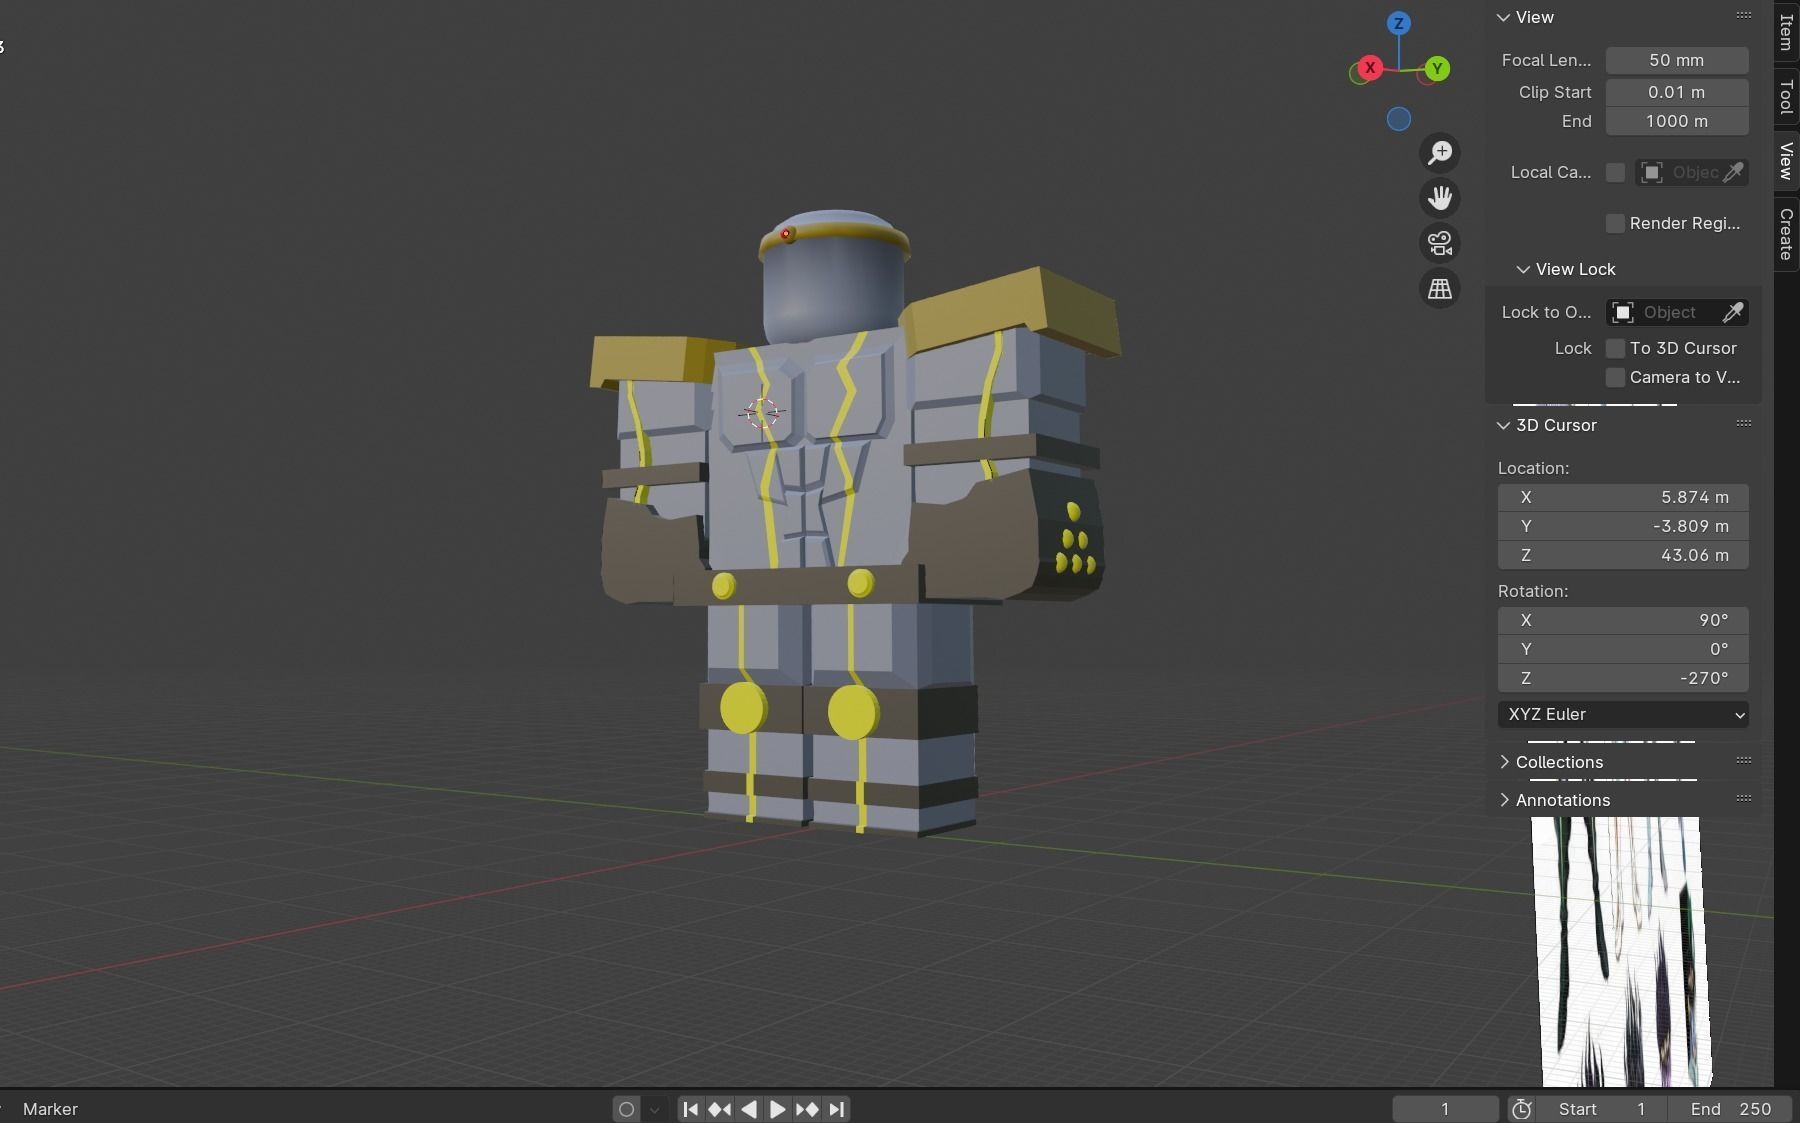
Task: Click the timeline Start frame field
Action: (x=1601, y=1109)
